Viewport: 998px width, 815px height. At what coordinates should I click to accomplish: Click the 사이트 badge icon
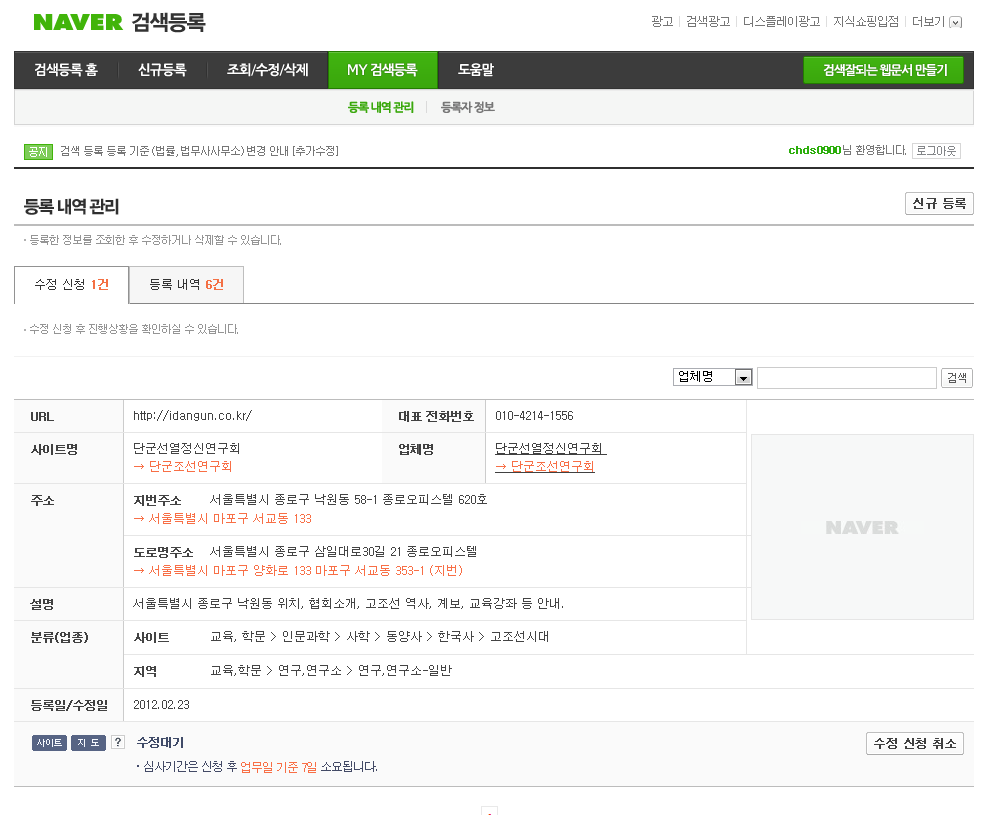pyautogui.click(x=49, y=742)
